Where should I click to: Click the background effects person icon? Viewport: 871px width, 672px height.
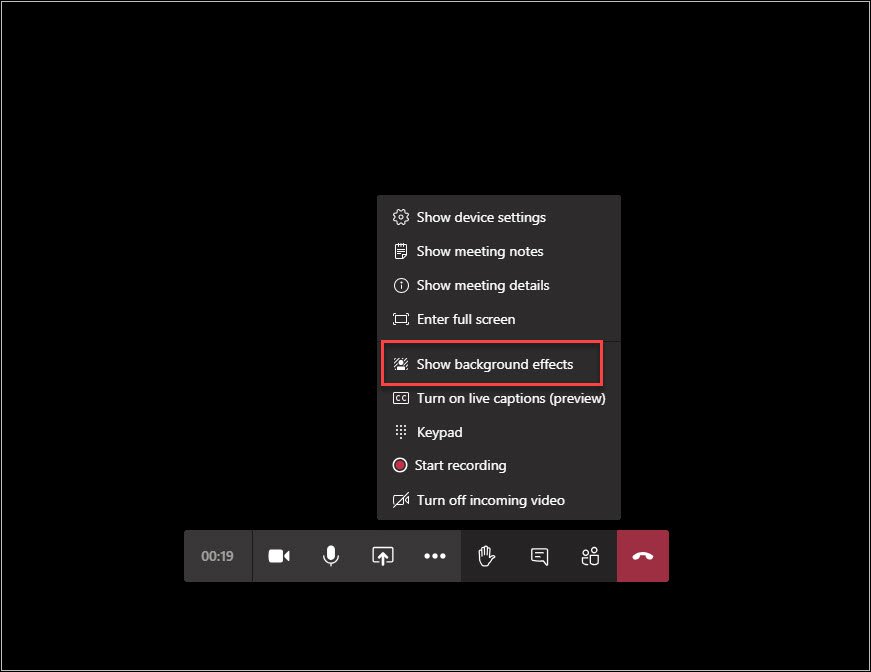pyautogui.click(x=401, y=364)
